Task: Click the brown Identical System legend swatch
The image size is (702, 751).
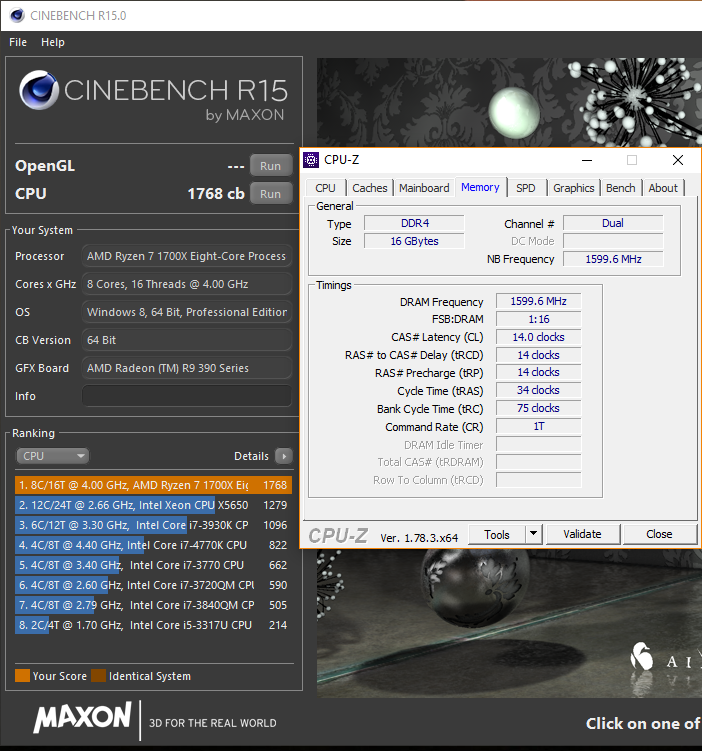Action: click(99, 676)
